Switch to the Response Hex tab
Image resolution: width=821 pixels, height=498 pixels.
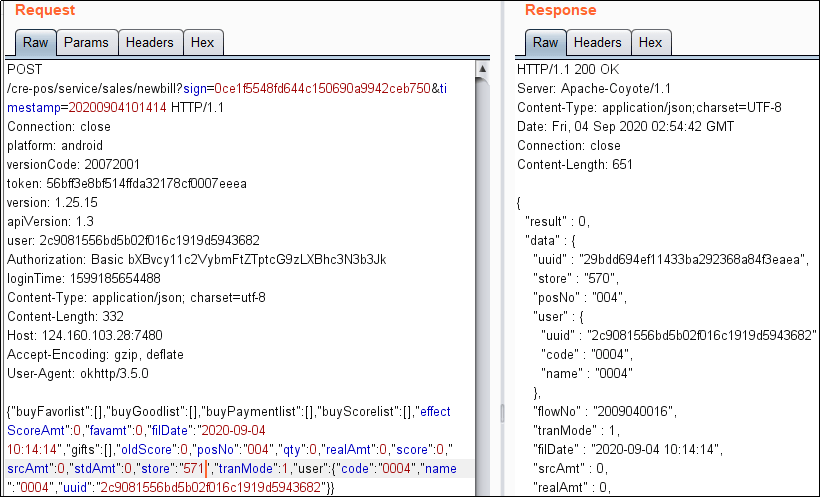(x=650, y=42)
